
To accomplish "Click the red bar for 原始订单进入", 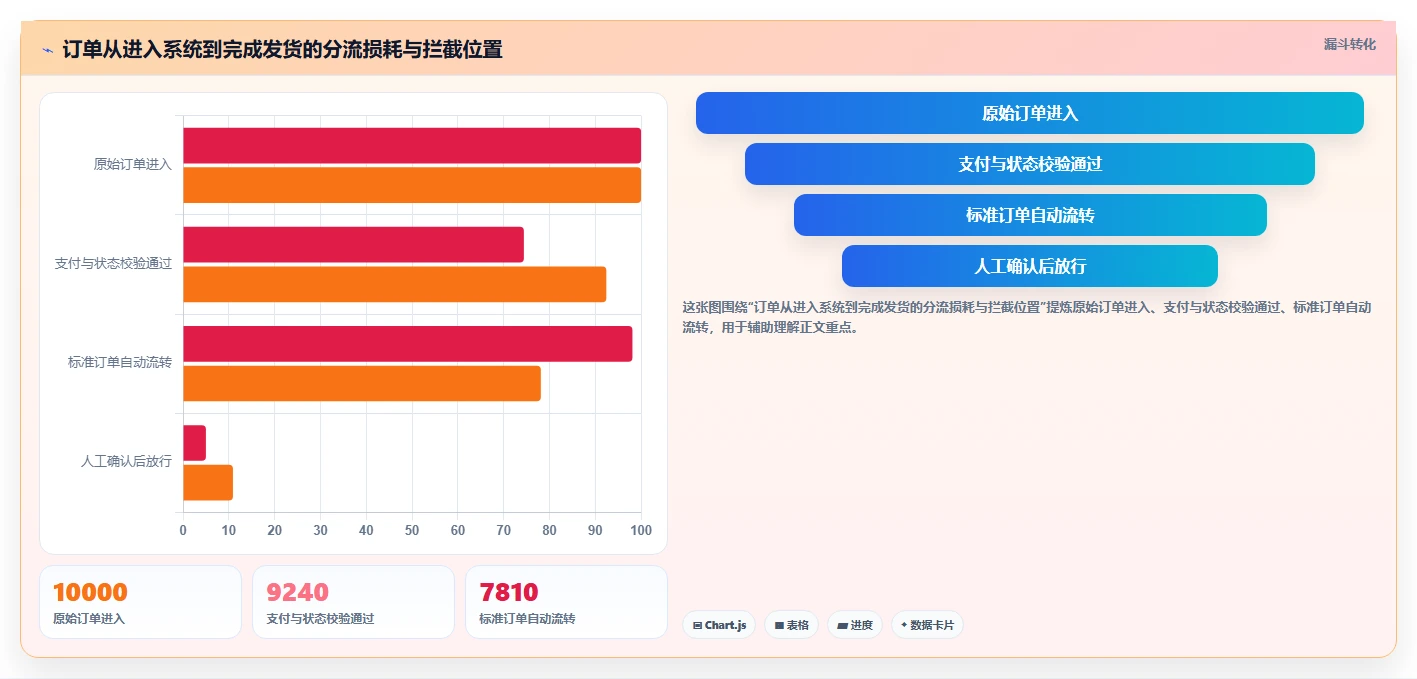I will pos(412,146).
